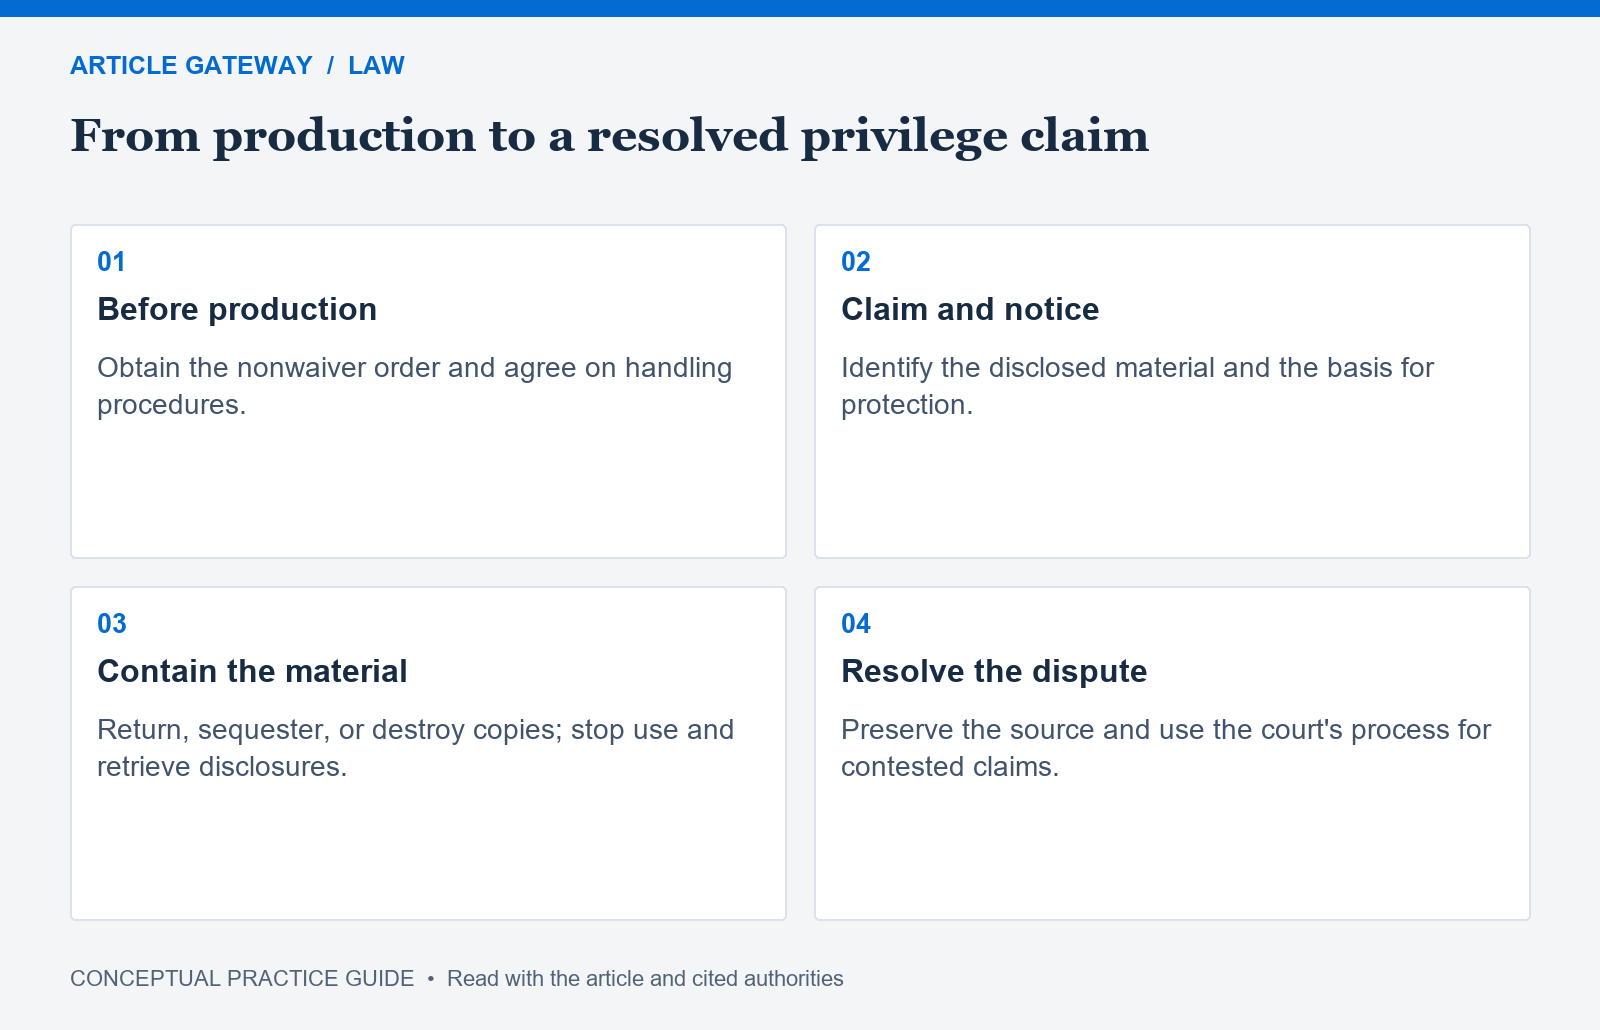Select step number 02
Image resolution: width=1600 pixels, height=1030 pixels.
(855, 262)
